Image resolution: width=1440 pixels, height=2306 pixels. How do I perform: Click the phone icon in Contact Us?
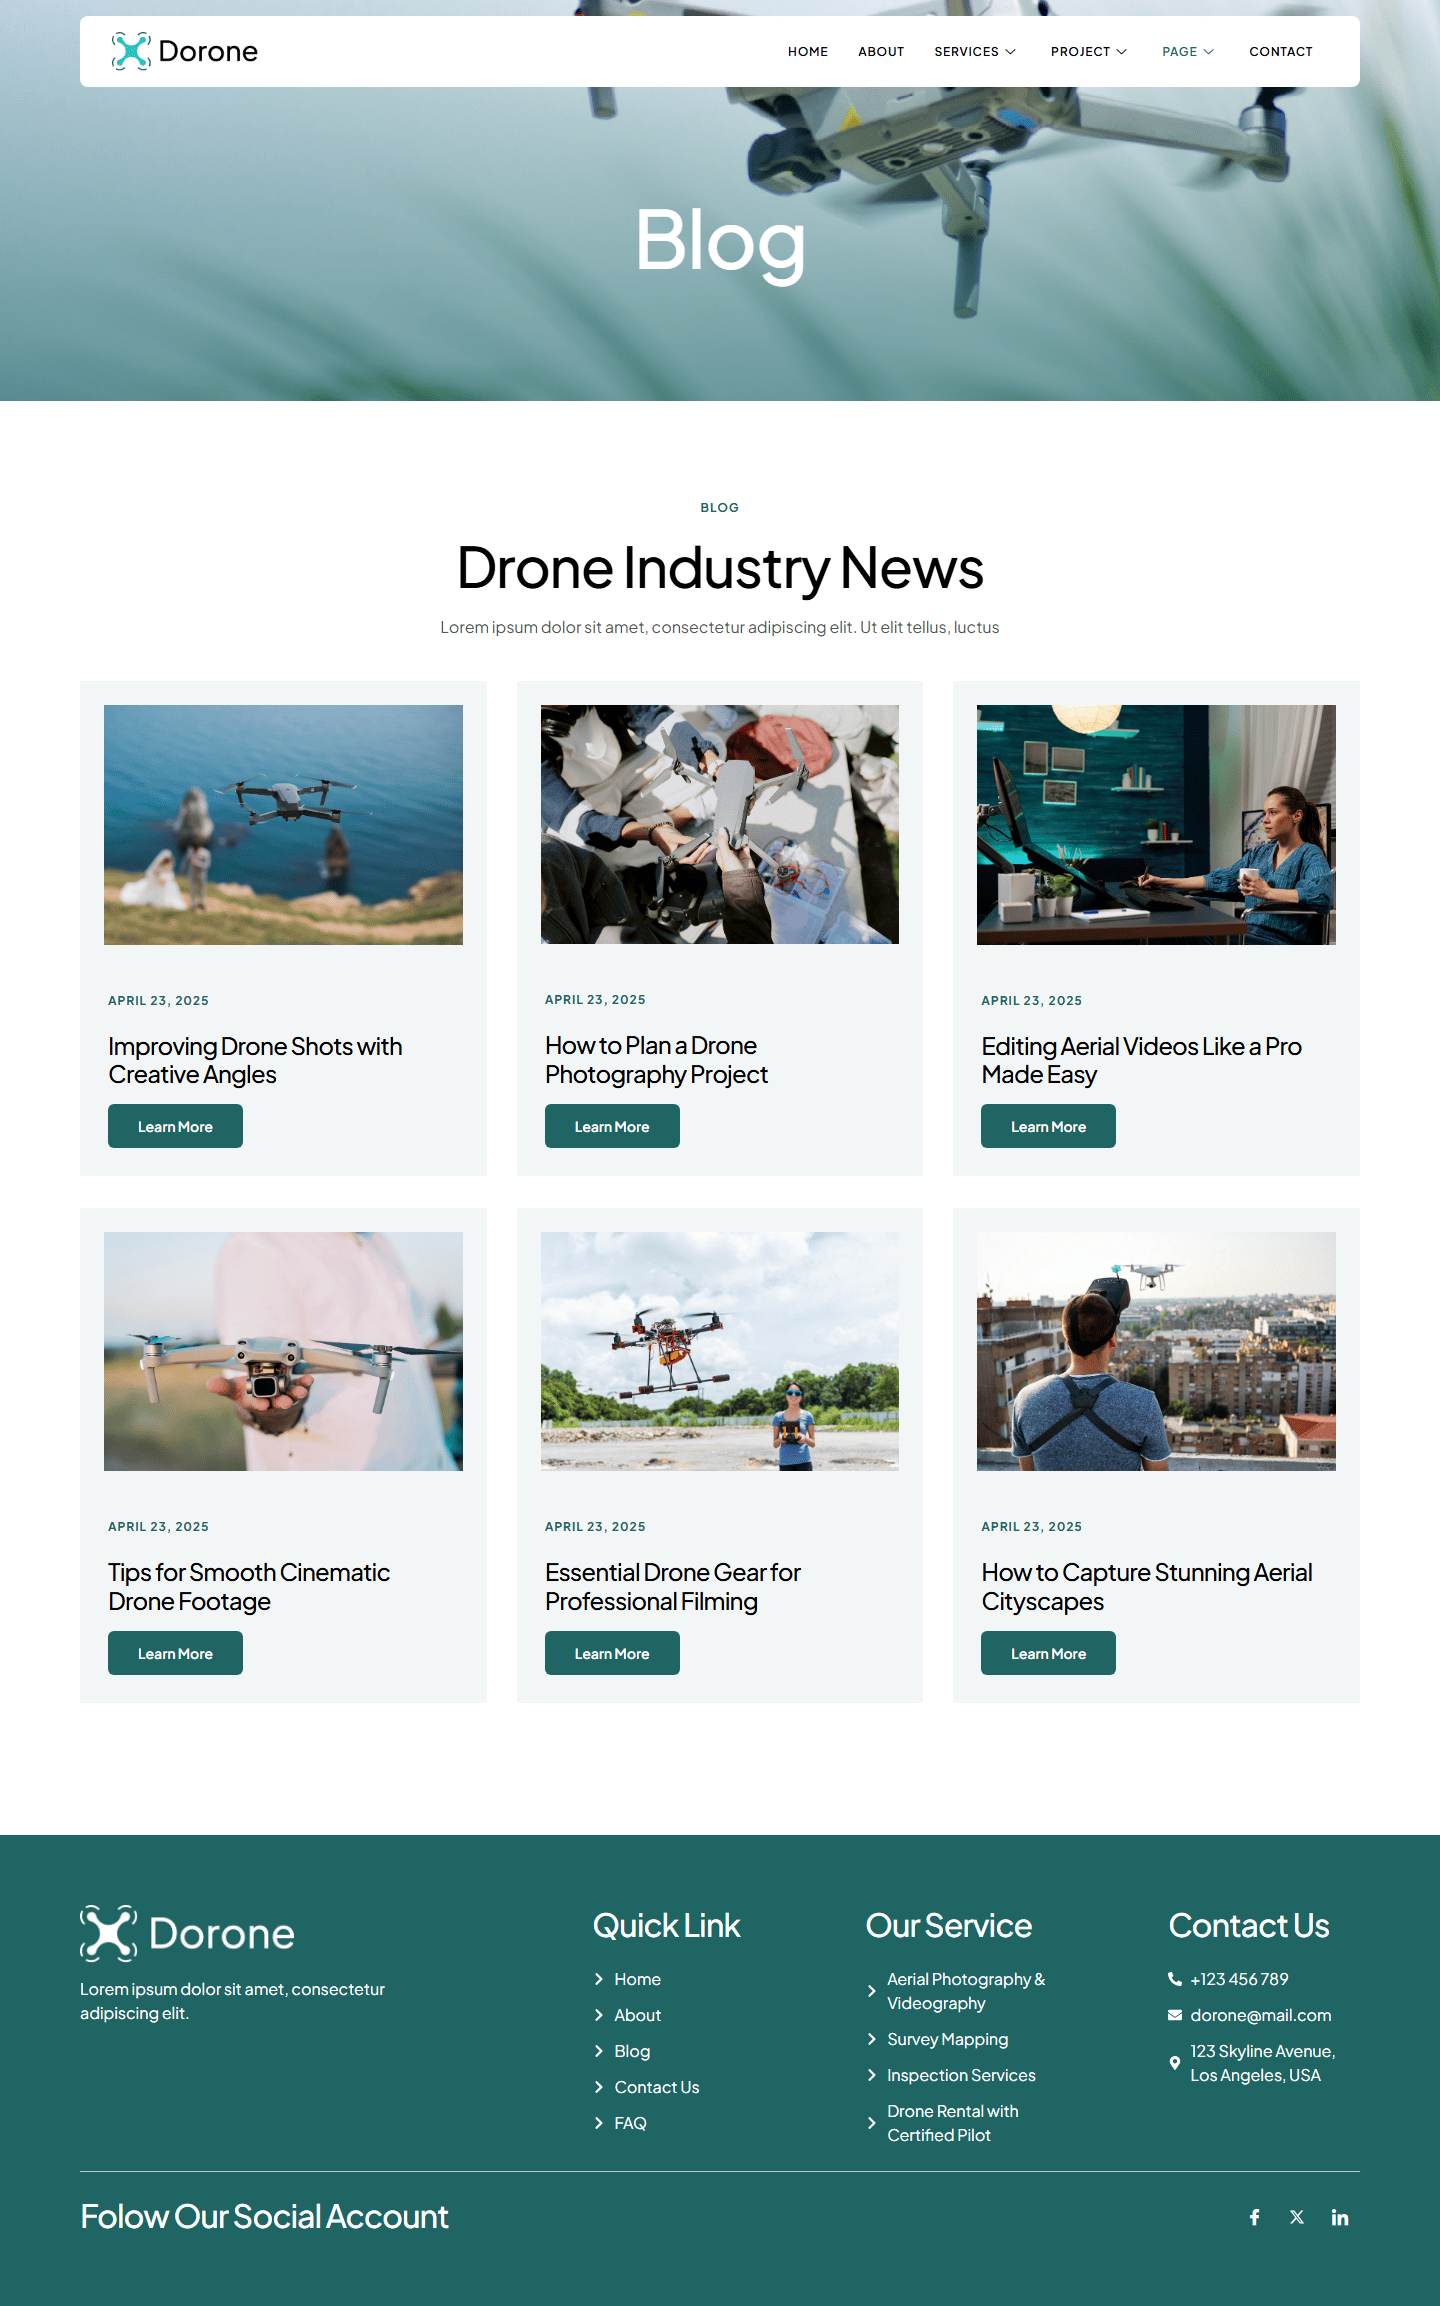pos(1175,1979)
